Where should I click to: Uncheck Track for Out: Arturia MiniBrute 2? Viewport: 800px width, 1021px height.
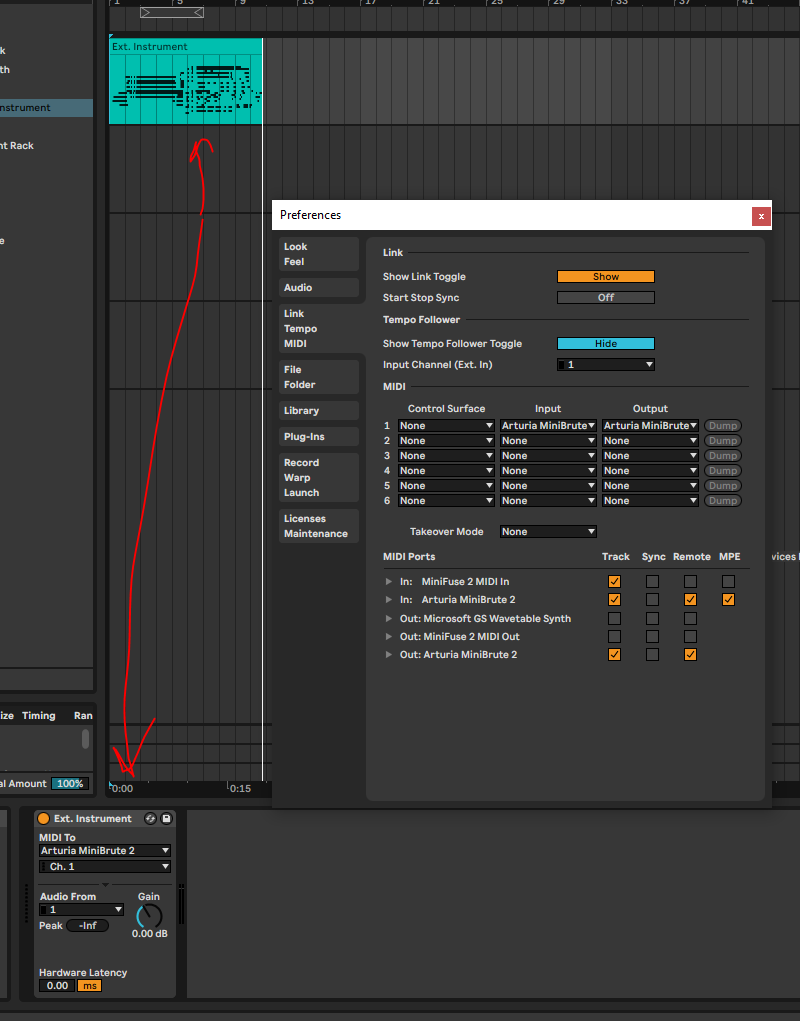pyautogui.click(x=614, y=655)
